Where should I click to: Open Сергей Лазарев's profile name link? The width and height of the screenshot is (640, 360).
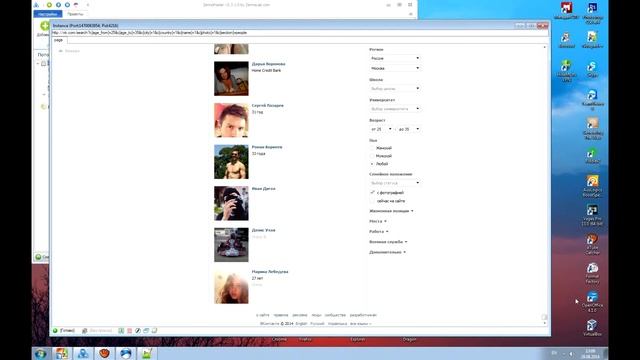point(268,105)
